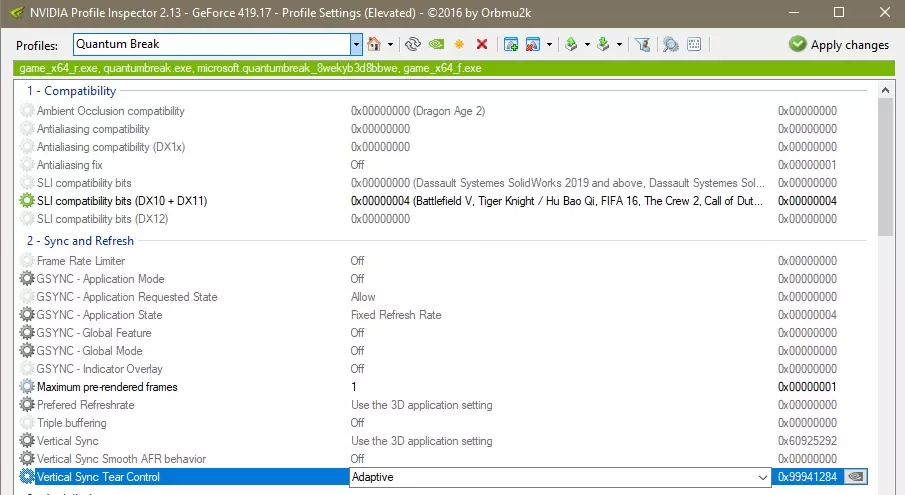The width and height of the screenshot is (905, 495).
Task: Click the gear icon next to SLI compatibility bits (DX10 + DX11)
Action: pos(27,201)
